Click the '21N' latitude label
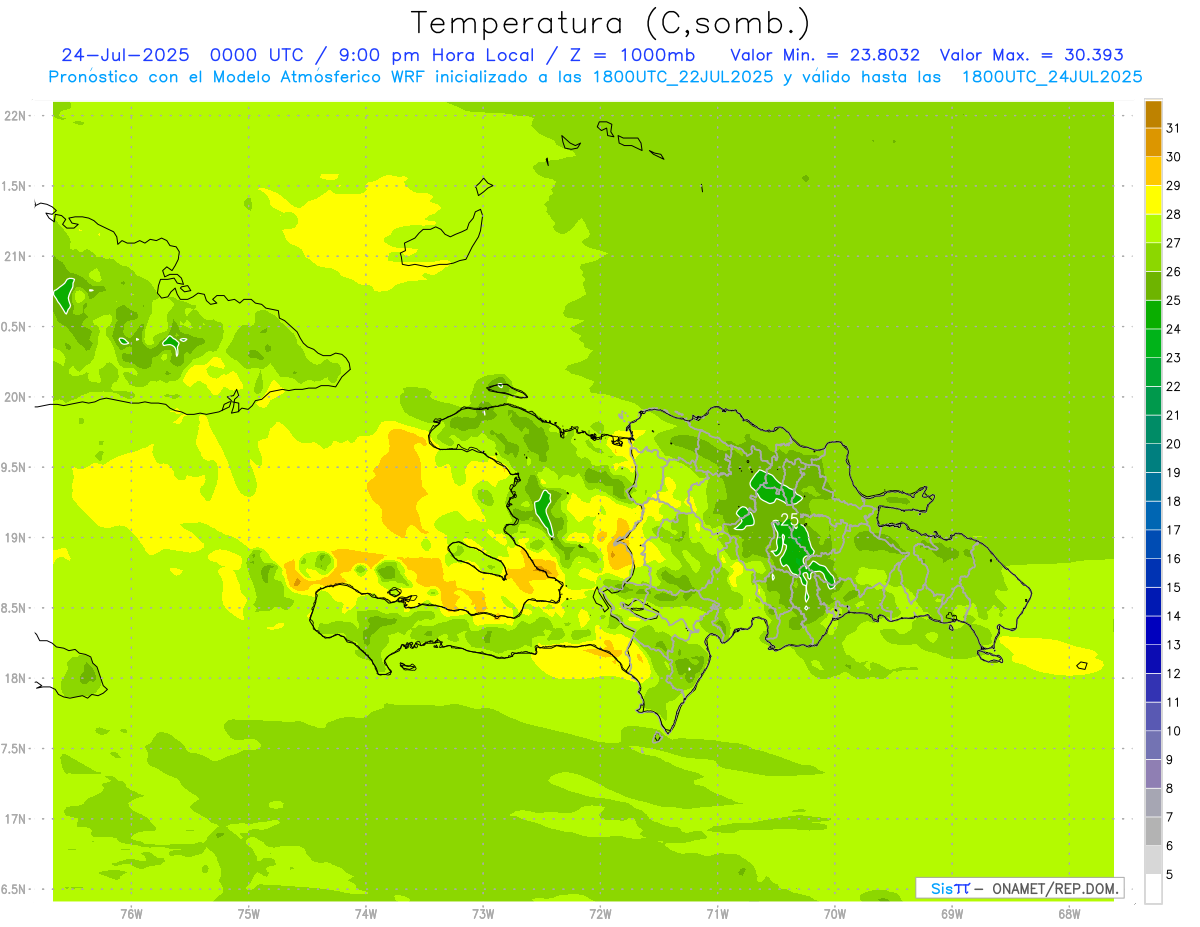The width and height of the screenshot is (1200, 927). point(15,257)
